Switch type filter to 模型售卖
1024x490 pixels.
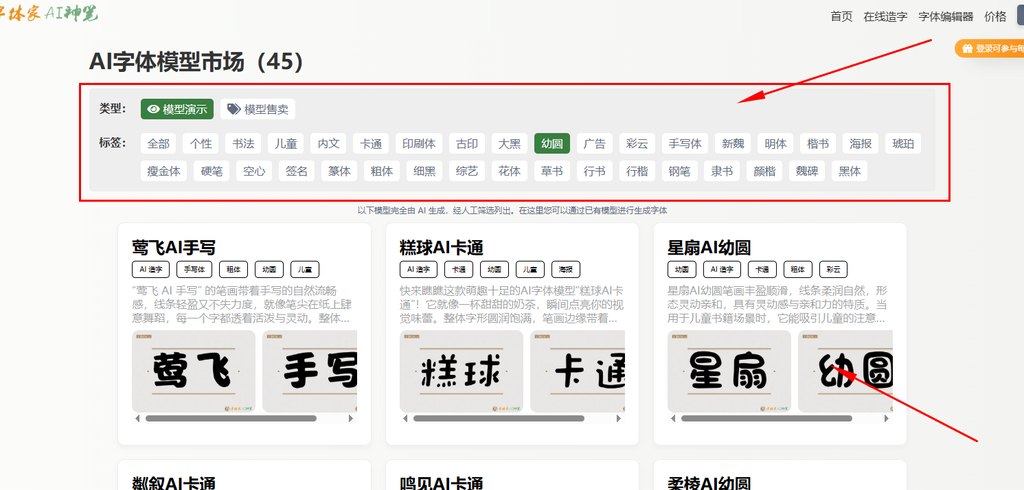pyautogui.click(x=258, y=109)
